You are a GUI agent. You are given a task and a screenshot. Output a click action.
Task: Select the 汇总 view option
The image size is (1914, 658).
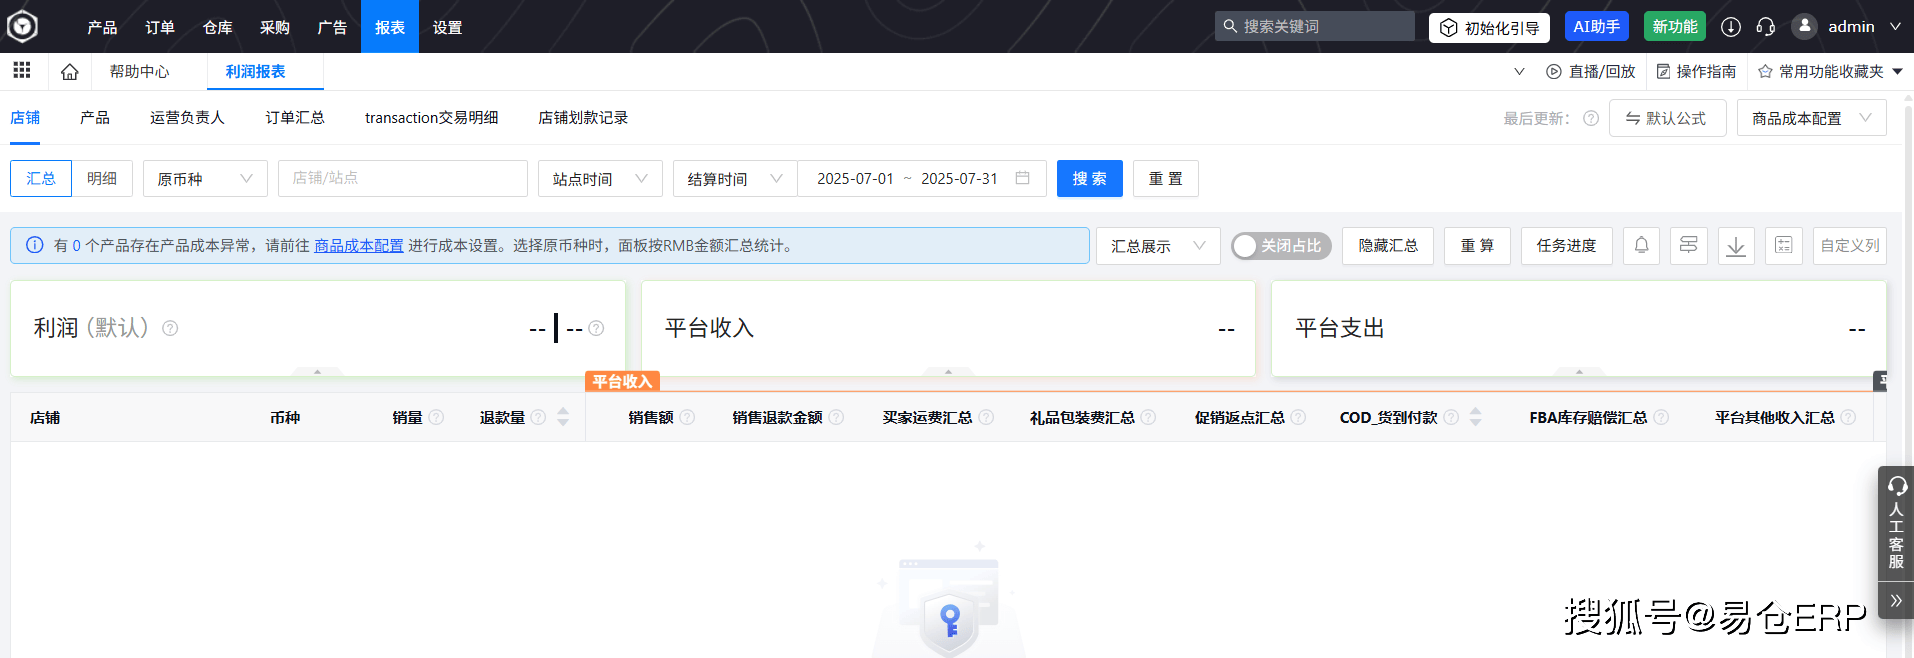[x=41, y=179]
